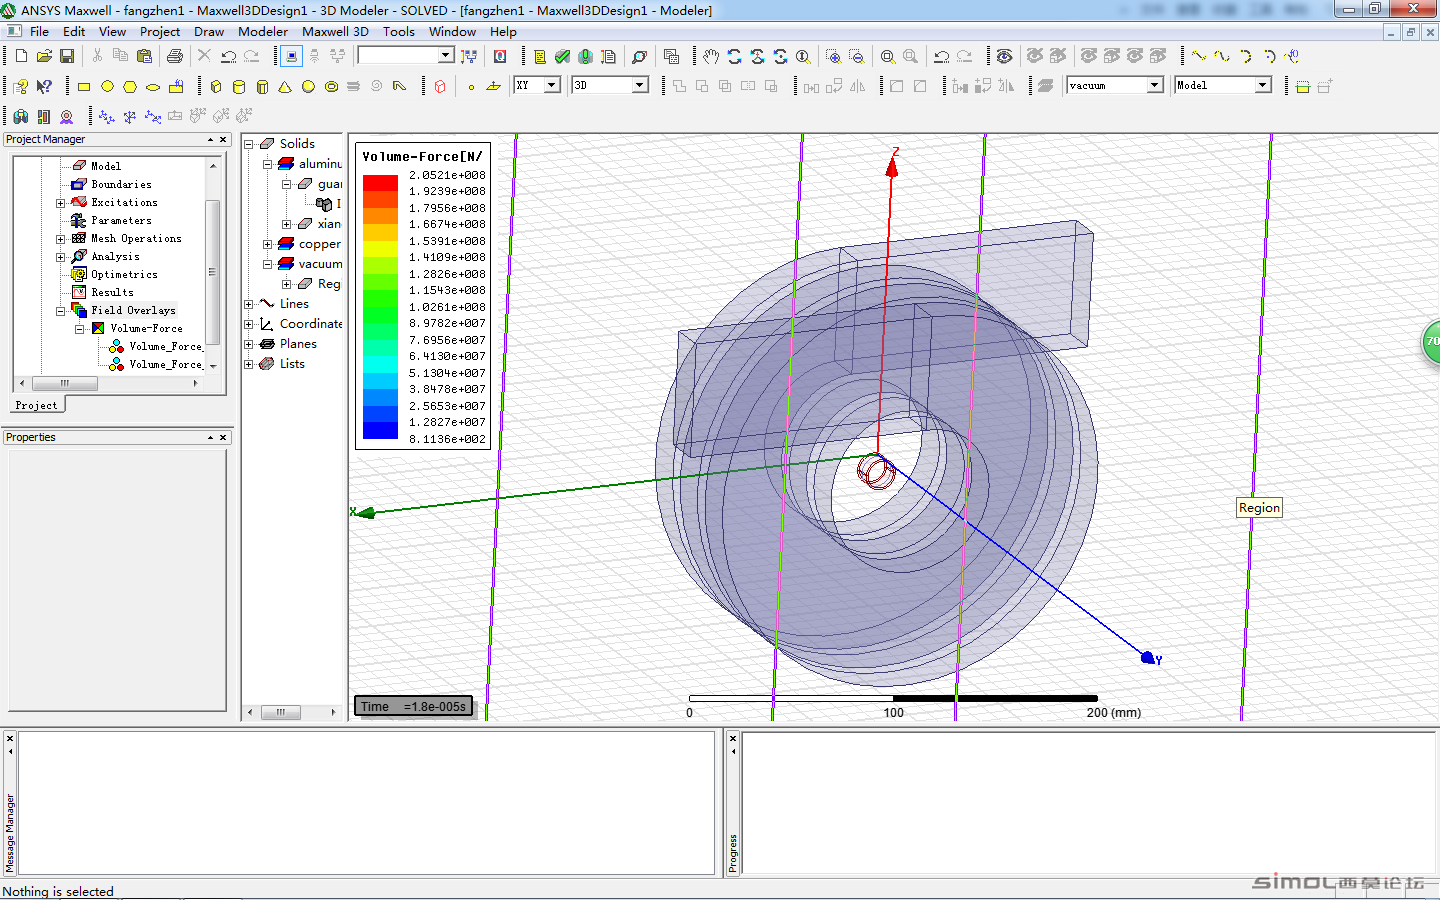Expand the Excitations tree node
Image resolution: width=1440 pixels, height=900 pixels.
click(x=60, y=203)
